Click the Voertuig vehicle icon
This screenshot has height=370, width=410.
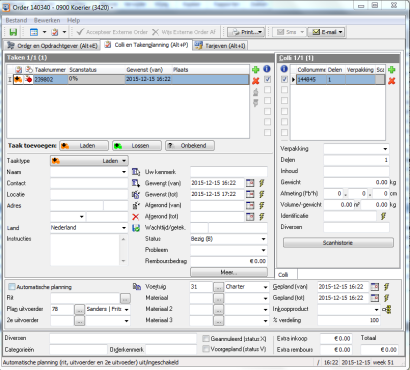pyautogui.click(x=137, y=286)
